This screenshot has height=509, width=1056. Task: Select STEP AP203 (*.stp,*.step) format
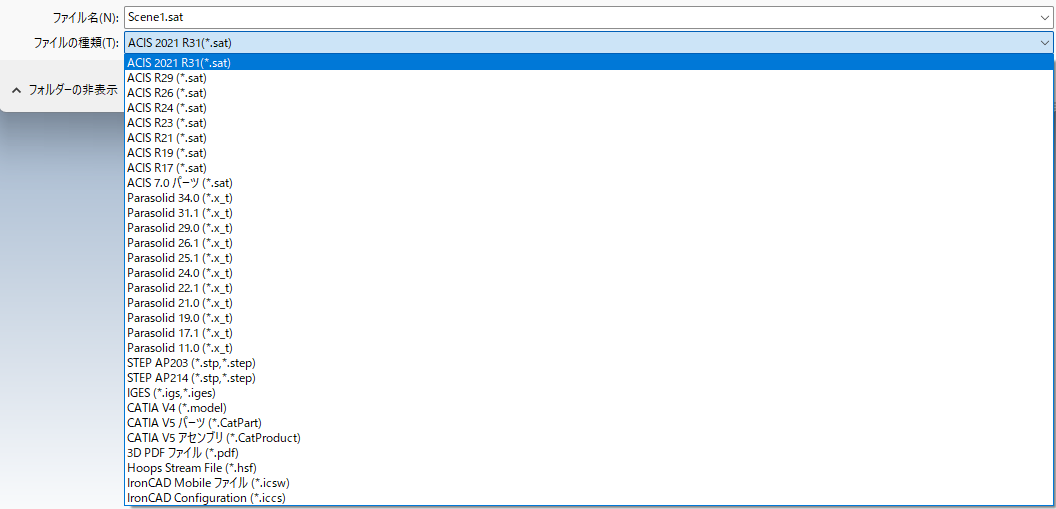[191, 363]
